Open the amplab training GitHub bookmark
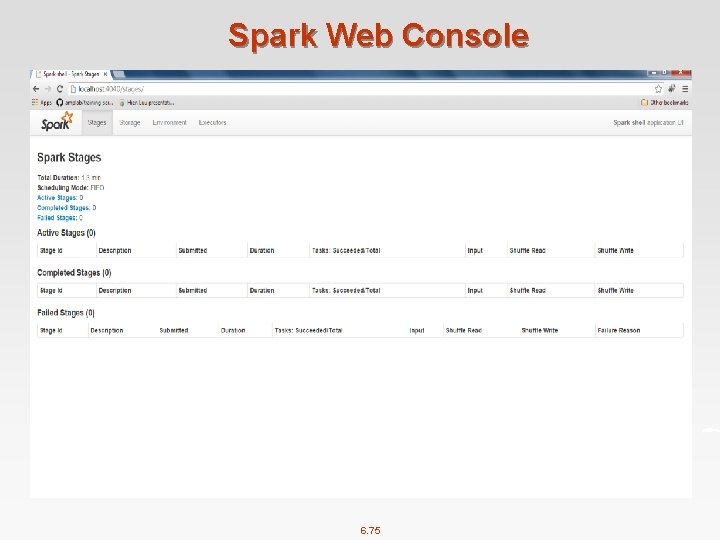Image resolution: width=720 pixels, height=540 pixels. tap(84, 103)
